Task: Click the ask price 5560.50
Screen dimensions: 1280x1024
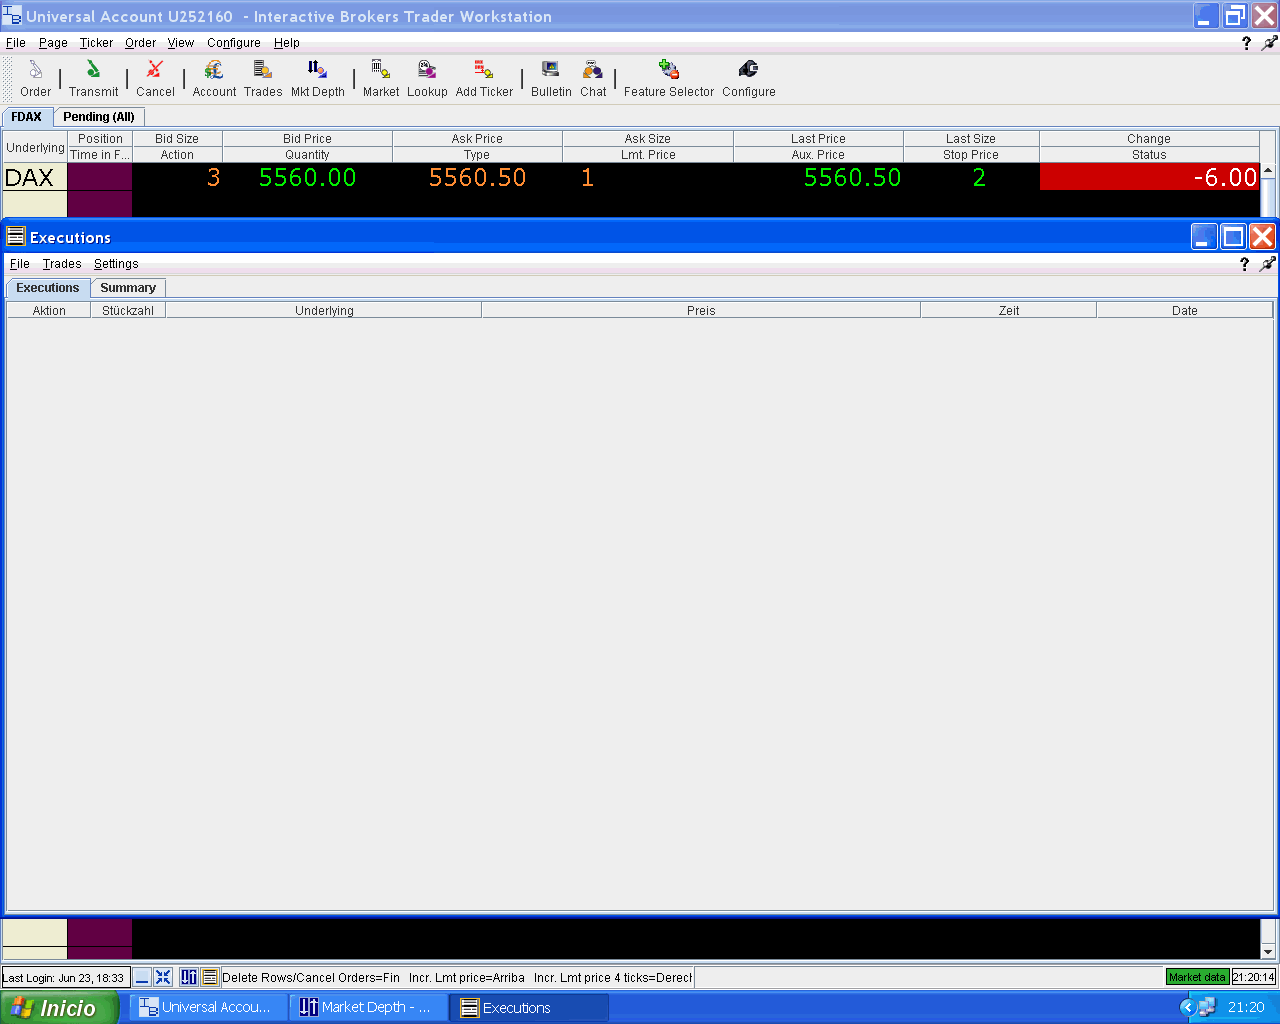Action: 477,177
